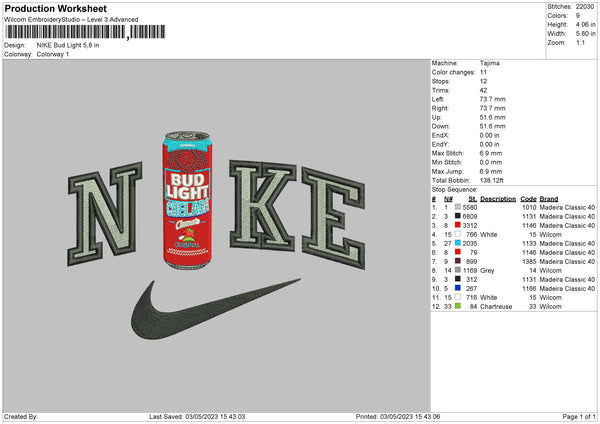
Task: Pick the cyan swatch with 2035 stitches
Action: click(458, 243)
